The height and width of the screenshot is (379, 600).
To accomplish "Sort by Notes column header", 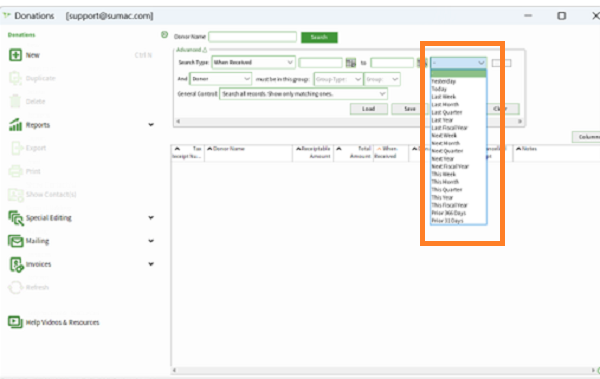I will click(555, 152).
